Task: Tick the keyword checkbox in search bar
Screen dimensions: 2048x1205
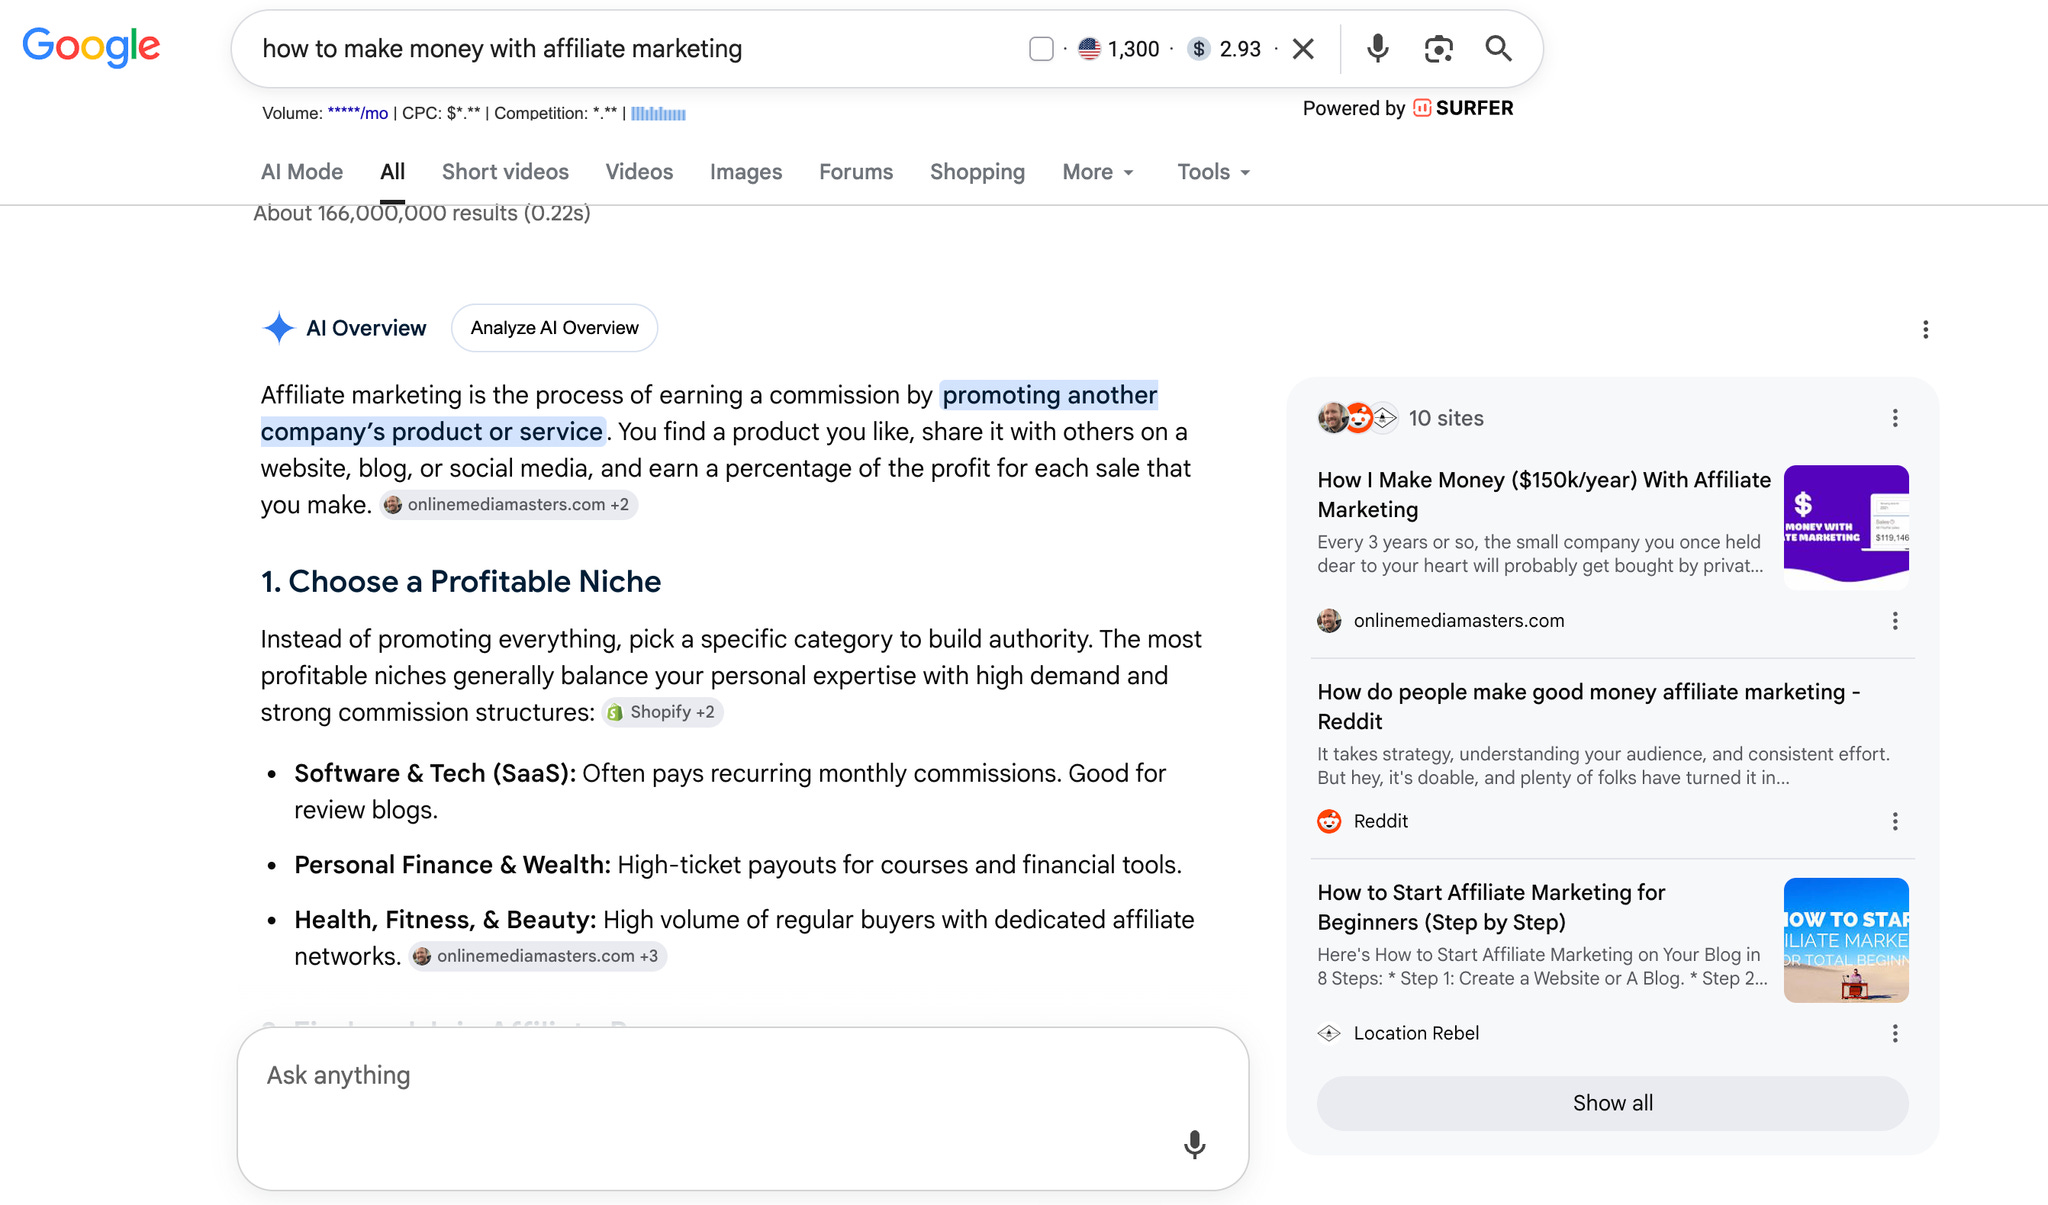Action: pyautogui.click(x=1041, y=49)
